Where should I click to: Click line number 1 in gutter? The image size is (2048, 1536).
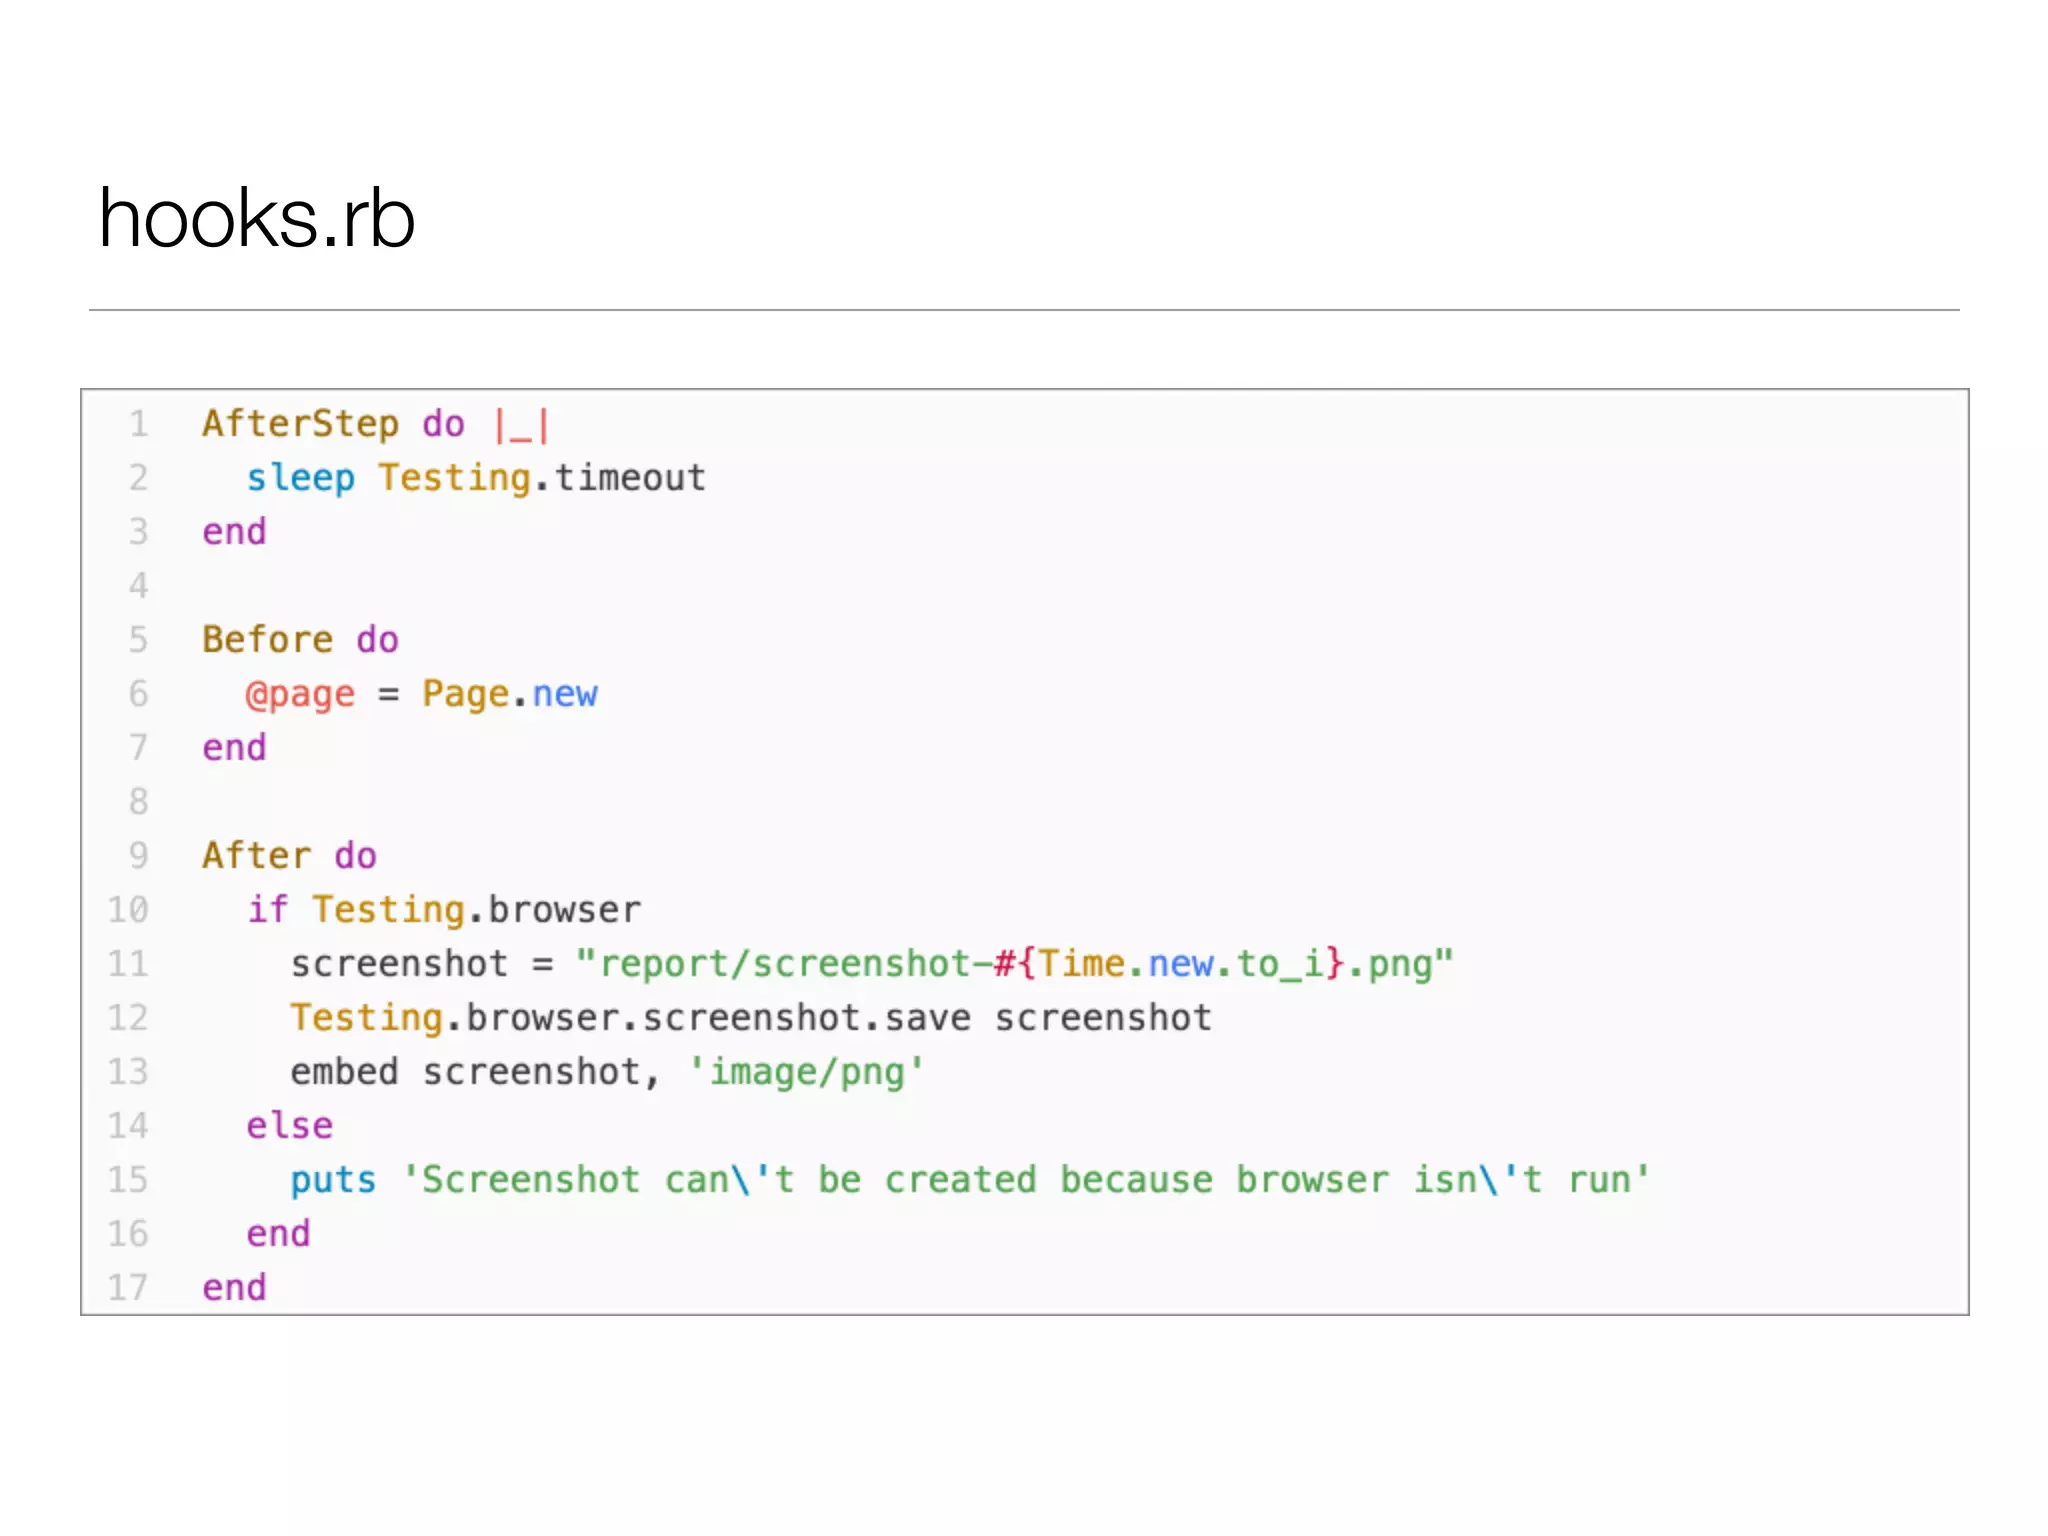coord(138,424)
